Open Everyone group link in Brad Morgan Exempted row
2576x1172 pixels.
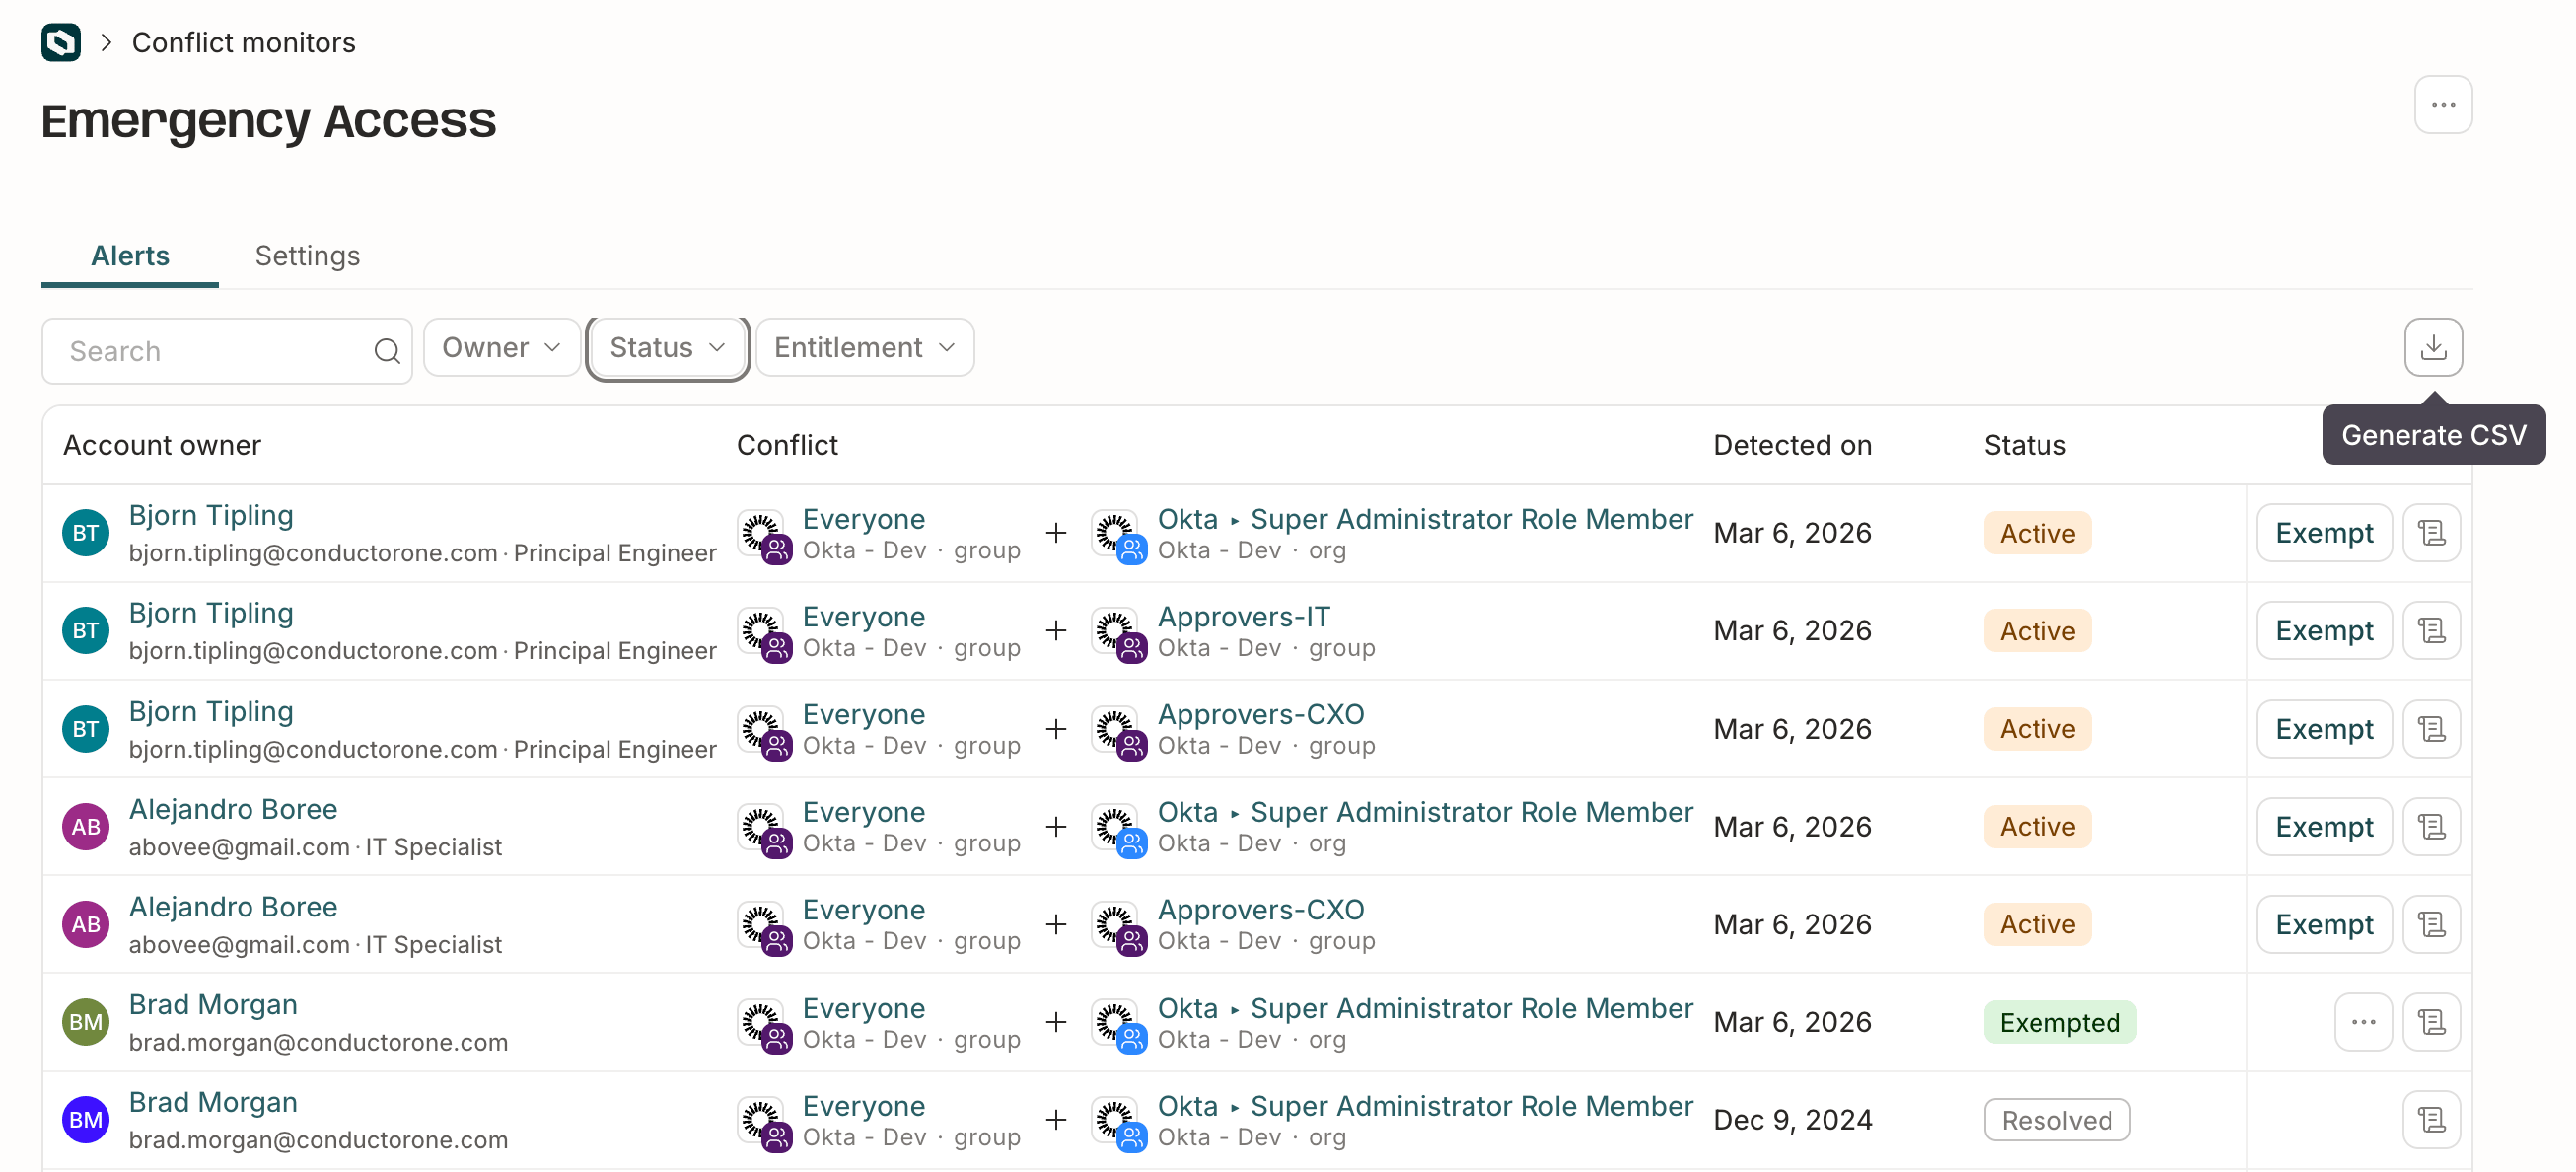[x=863, y=1008]
